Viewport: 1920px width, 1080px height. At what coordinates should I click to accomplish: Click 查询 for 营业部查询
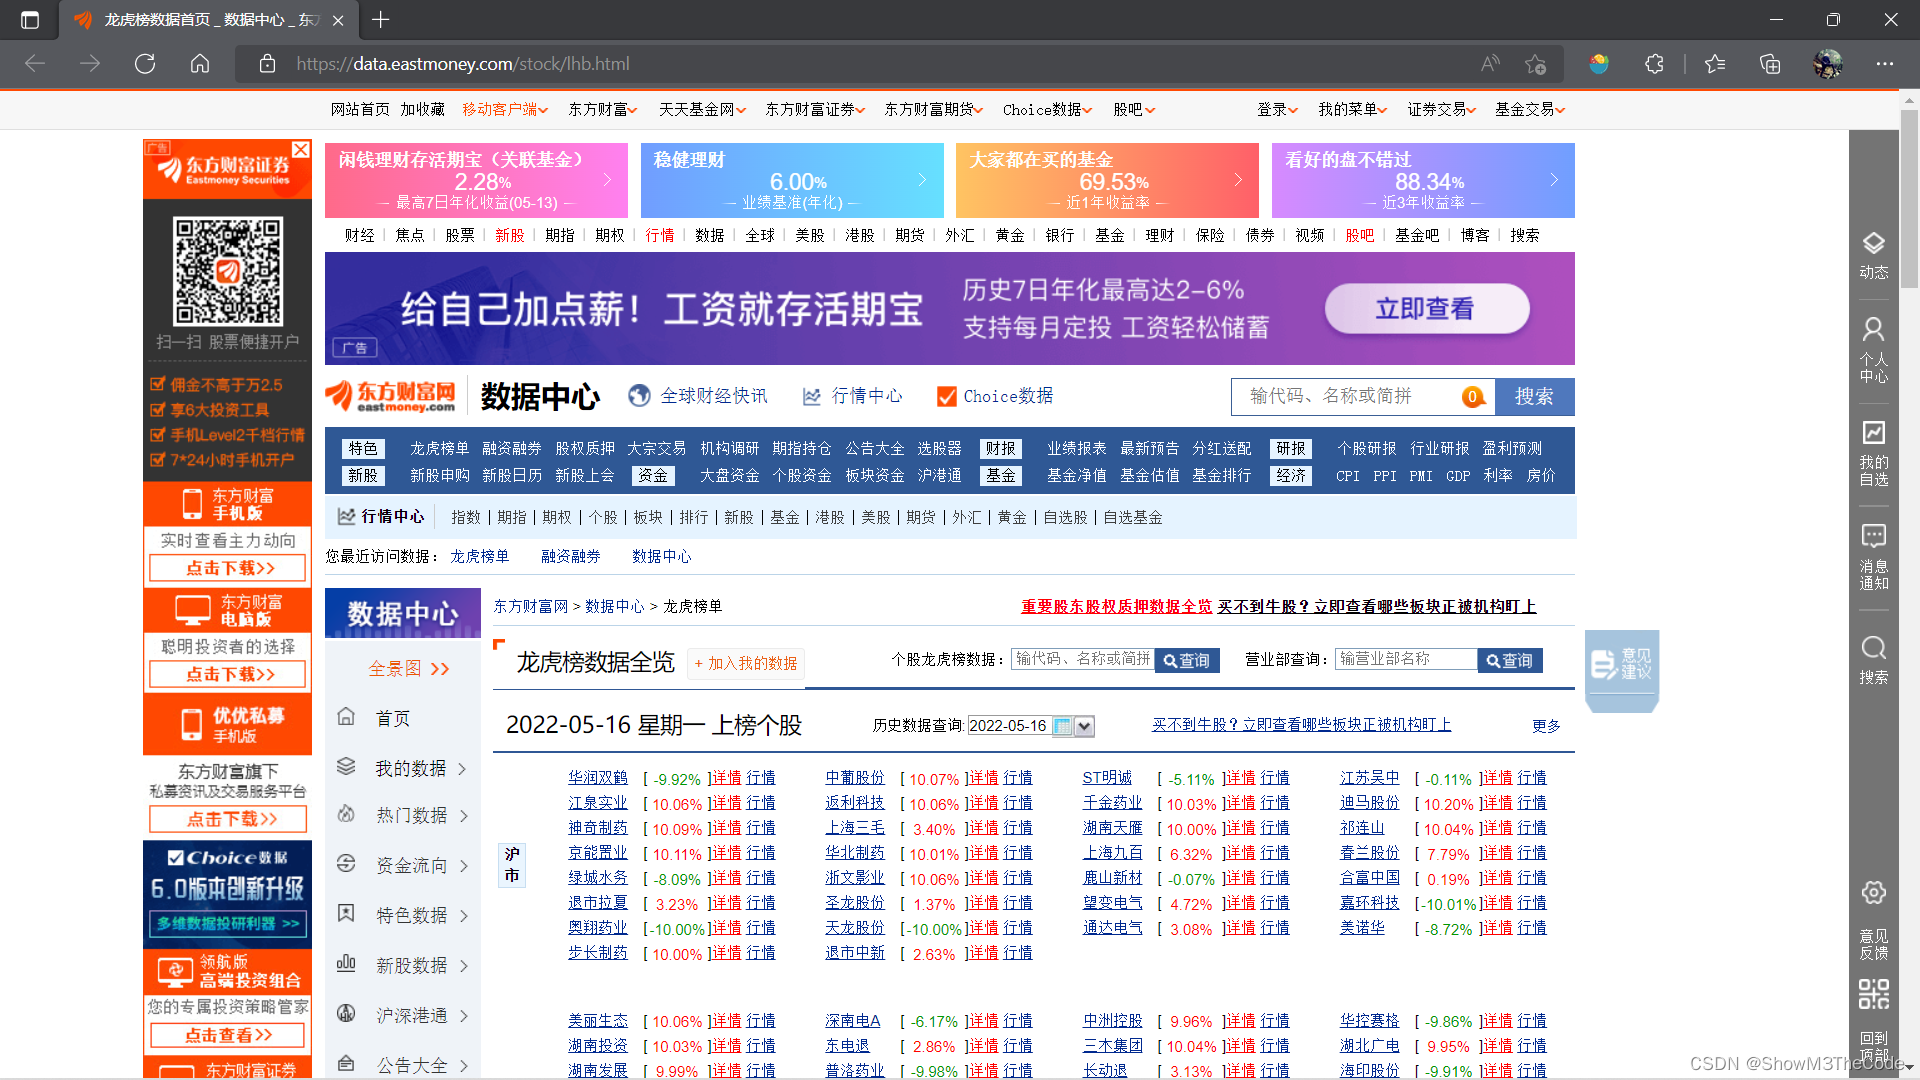pos(1510,660)
